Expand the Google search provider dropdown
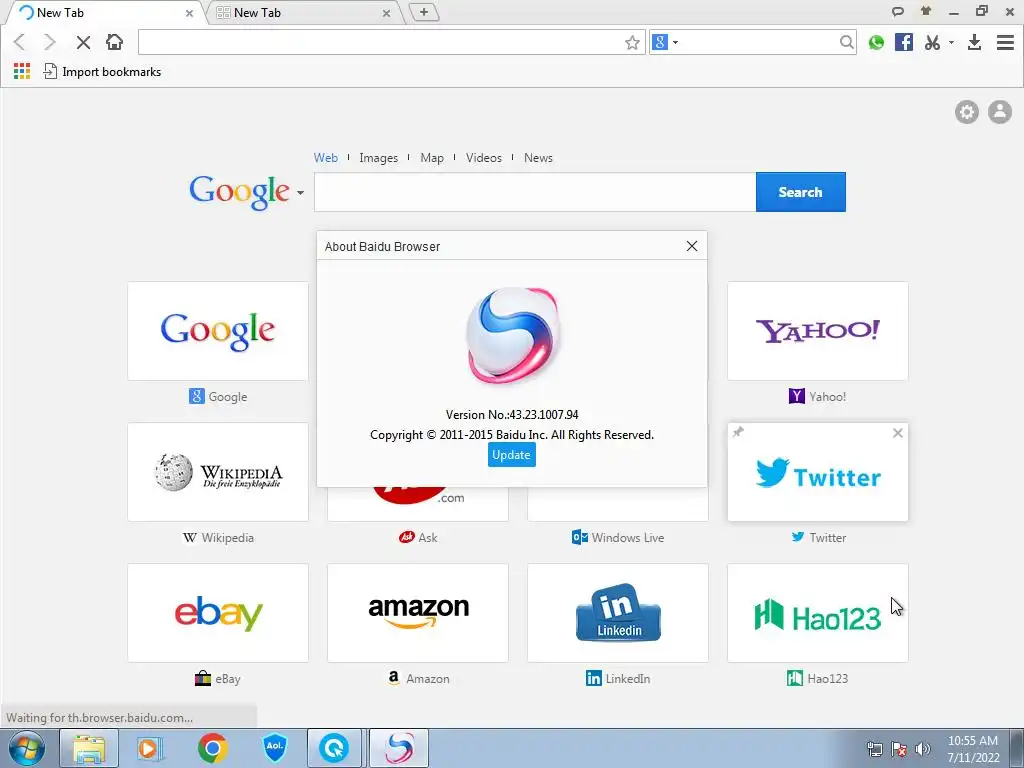The width and height of the screenshot is (1024, 768). [x=300, y=193]
